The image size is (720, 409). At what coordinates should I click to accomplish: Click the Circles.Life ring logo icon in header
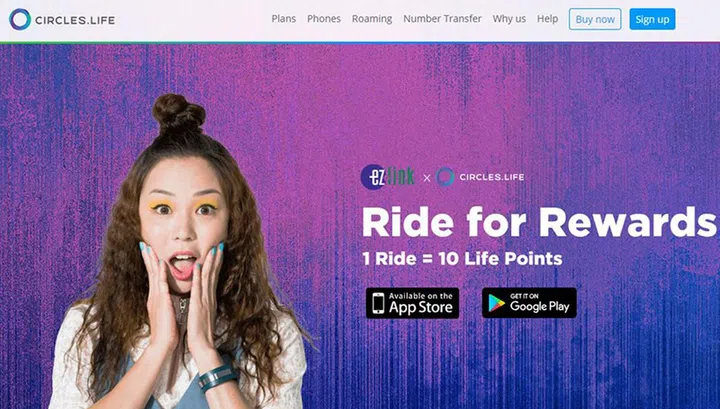pos(20,19)
